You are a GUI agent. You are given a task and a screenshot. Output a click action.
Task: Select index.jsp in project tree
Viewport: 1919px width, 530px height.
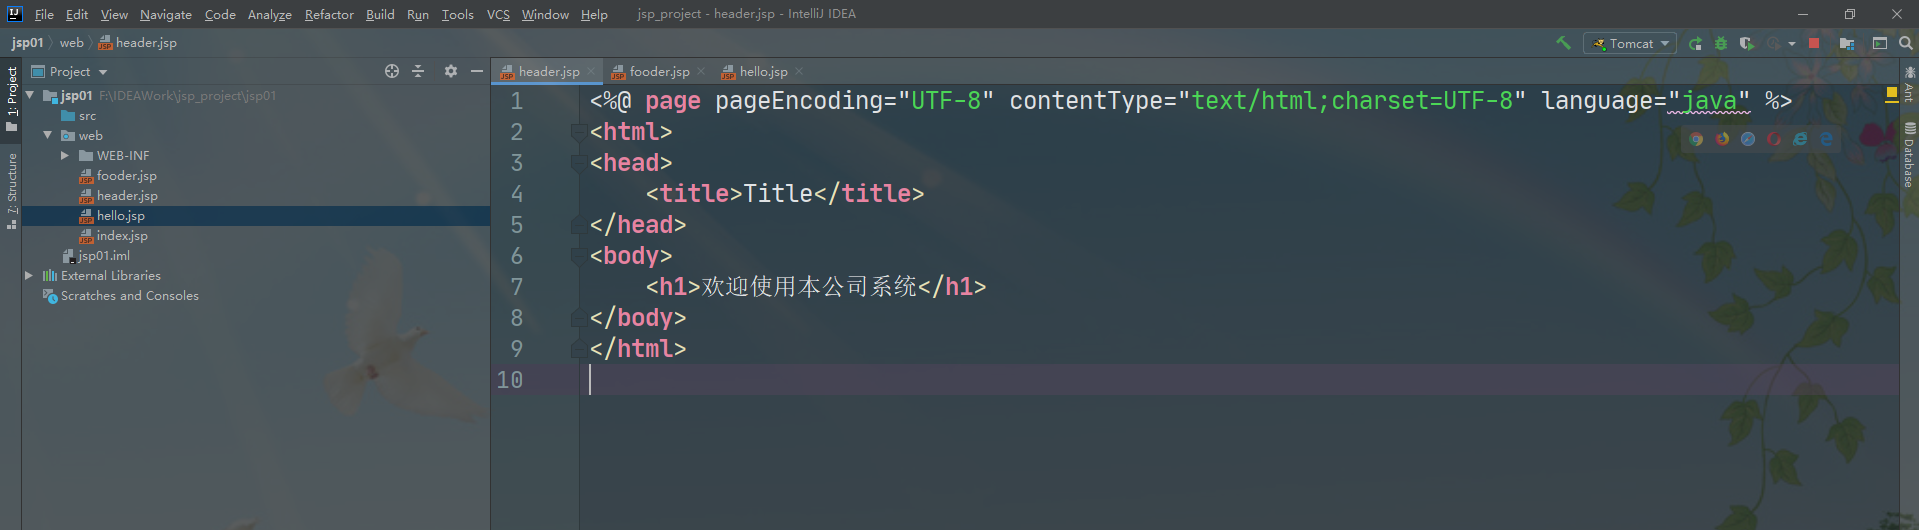click(114, 235)
